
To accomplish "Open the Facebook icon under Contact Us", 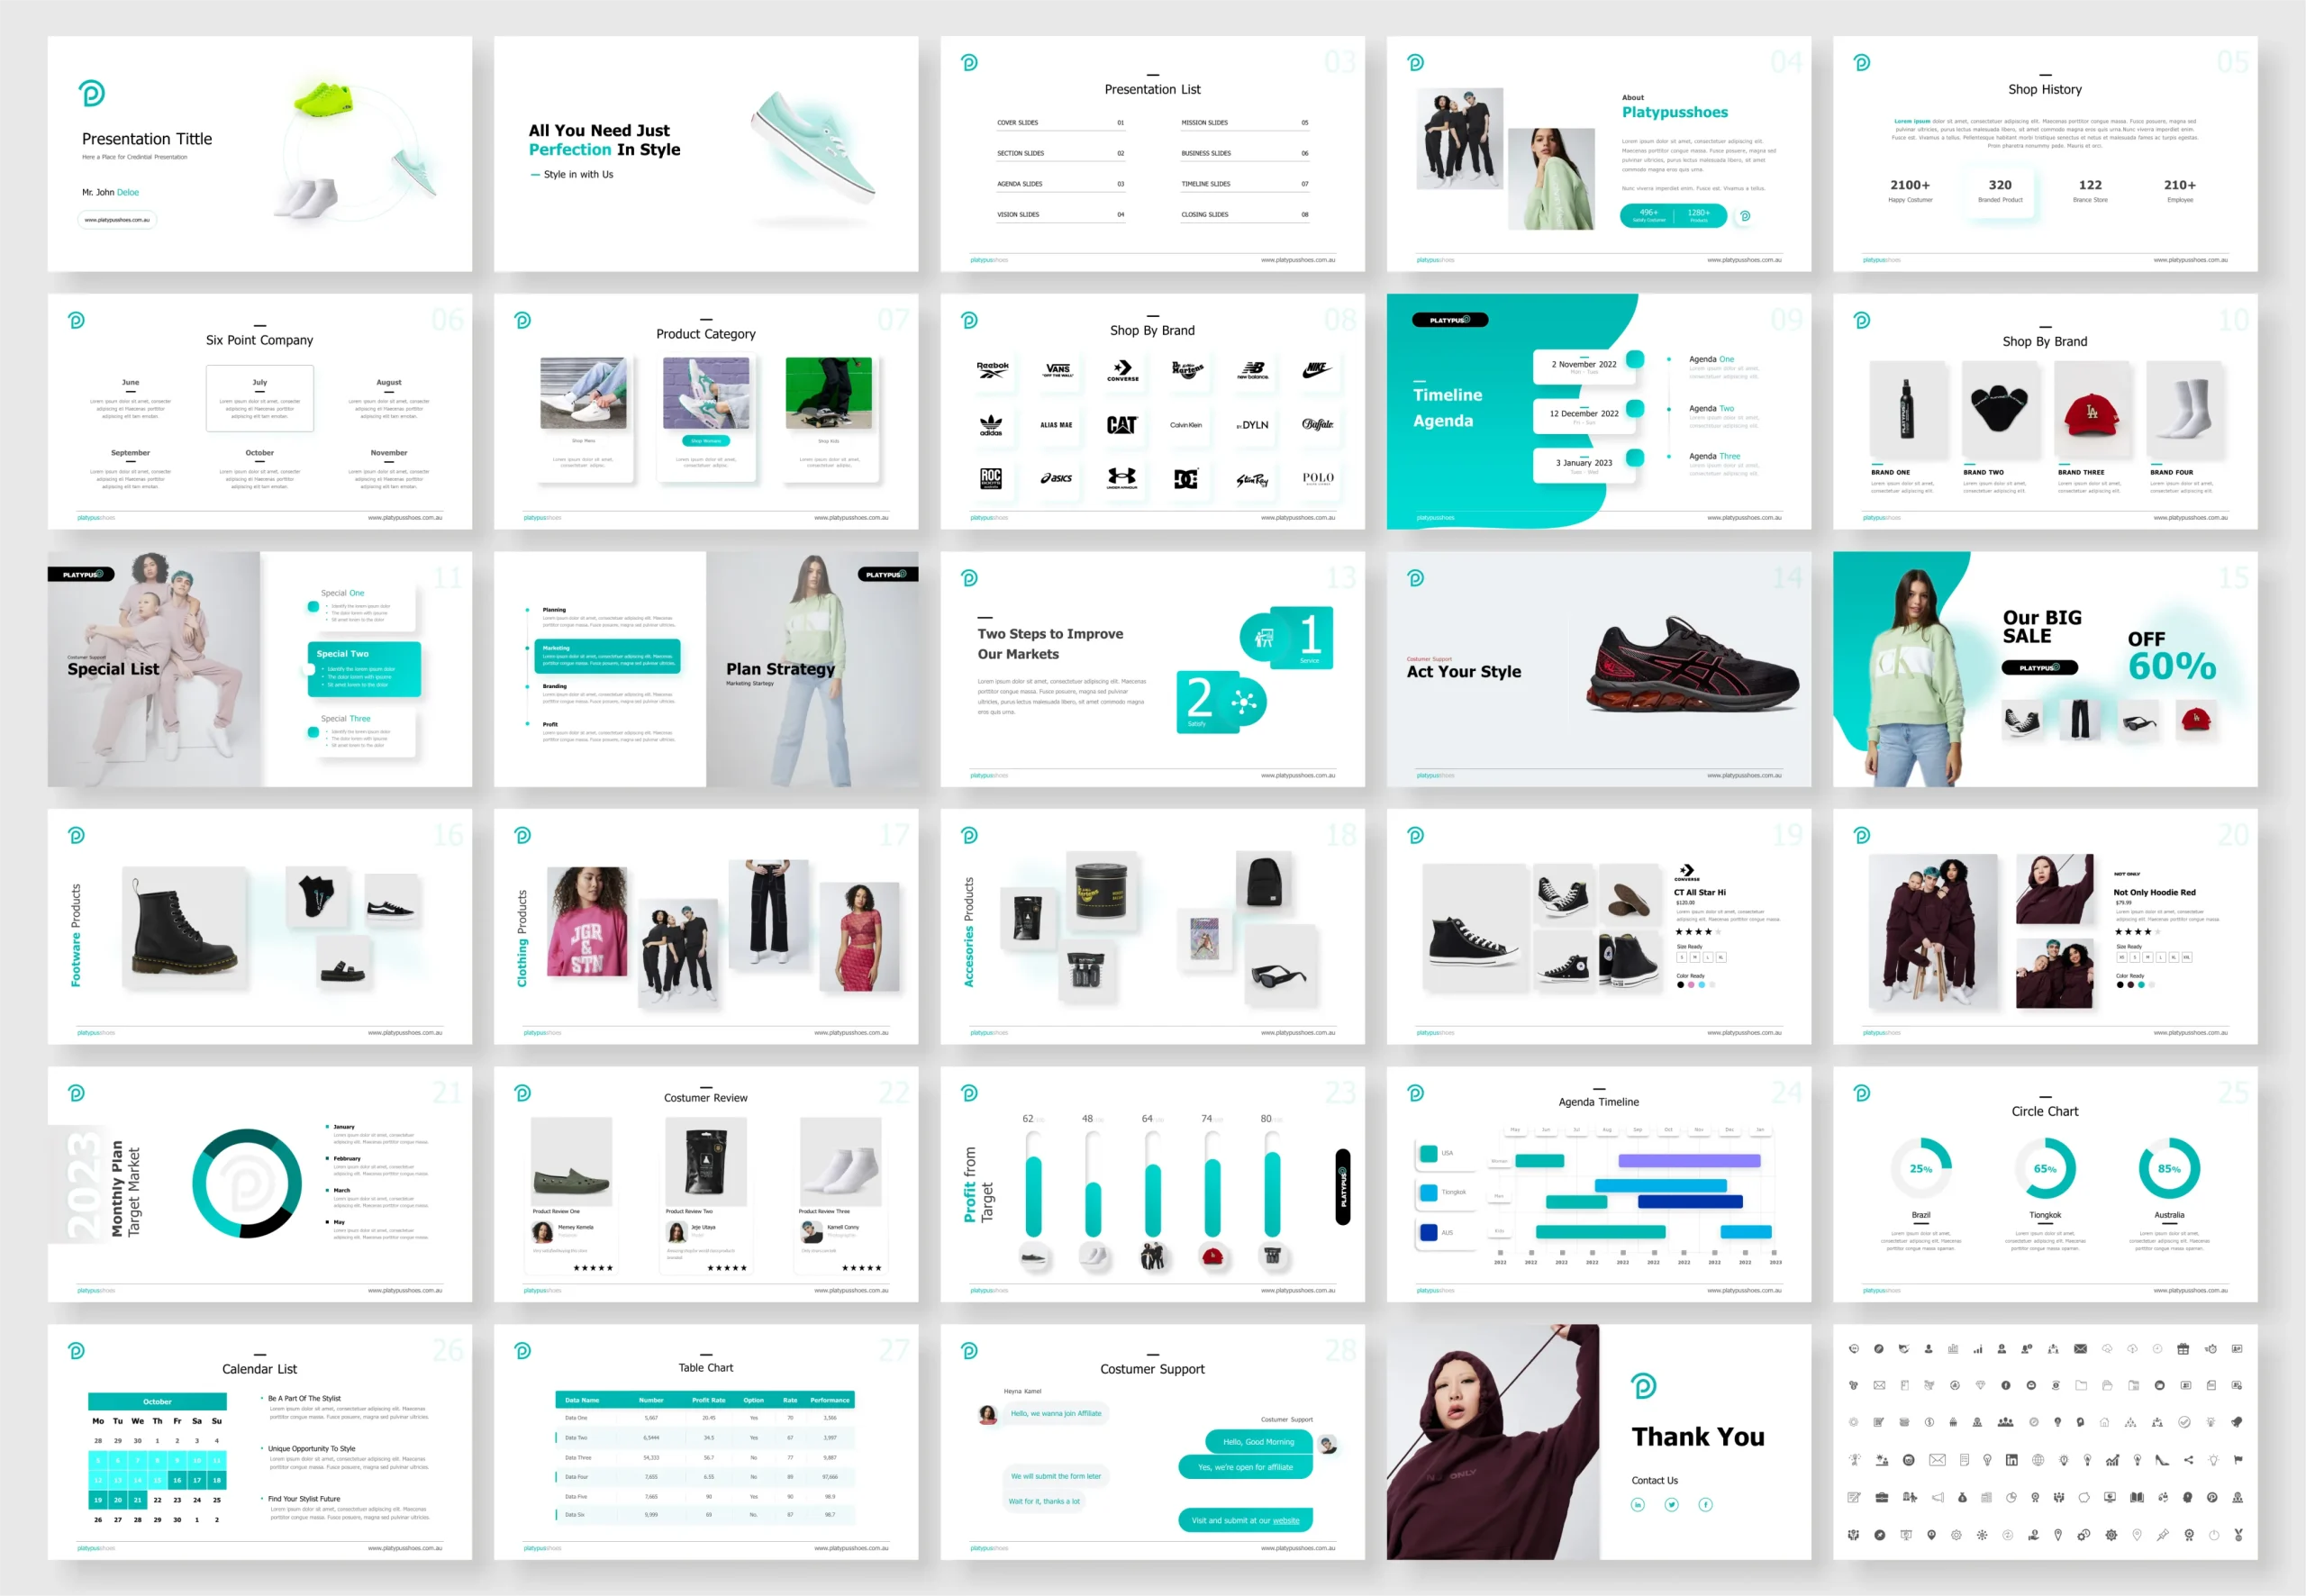I will pyautogui.click(x=1705, y=1505).
